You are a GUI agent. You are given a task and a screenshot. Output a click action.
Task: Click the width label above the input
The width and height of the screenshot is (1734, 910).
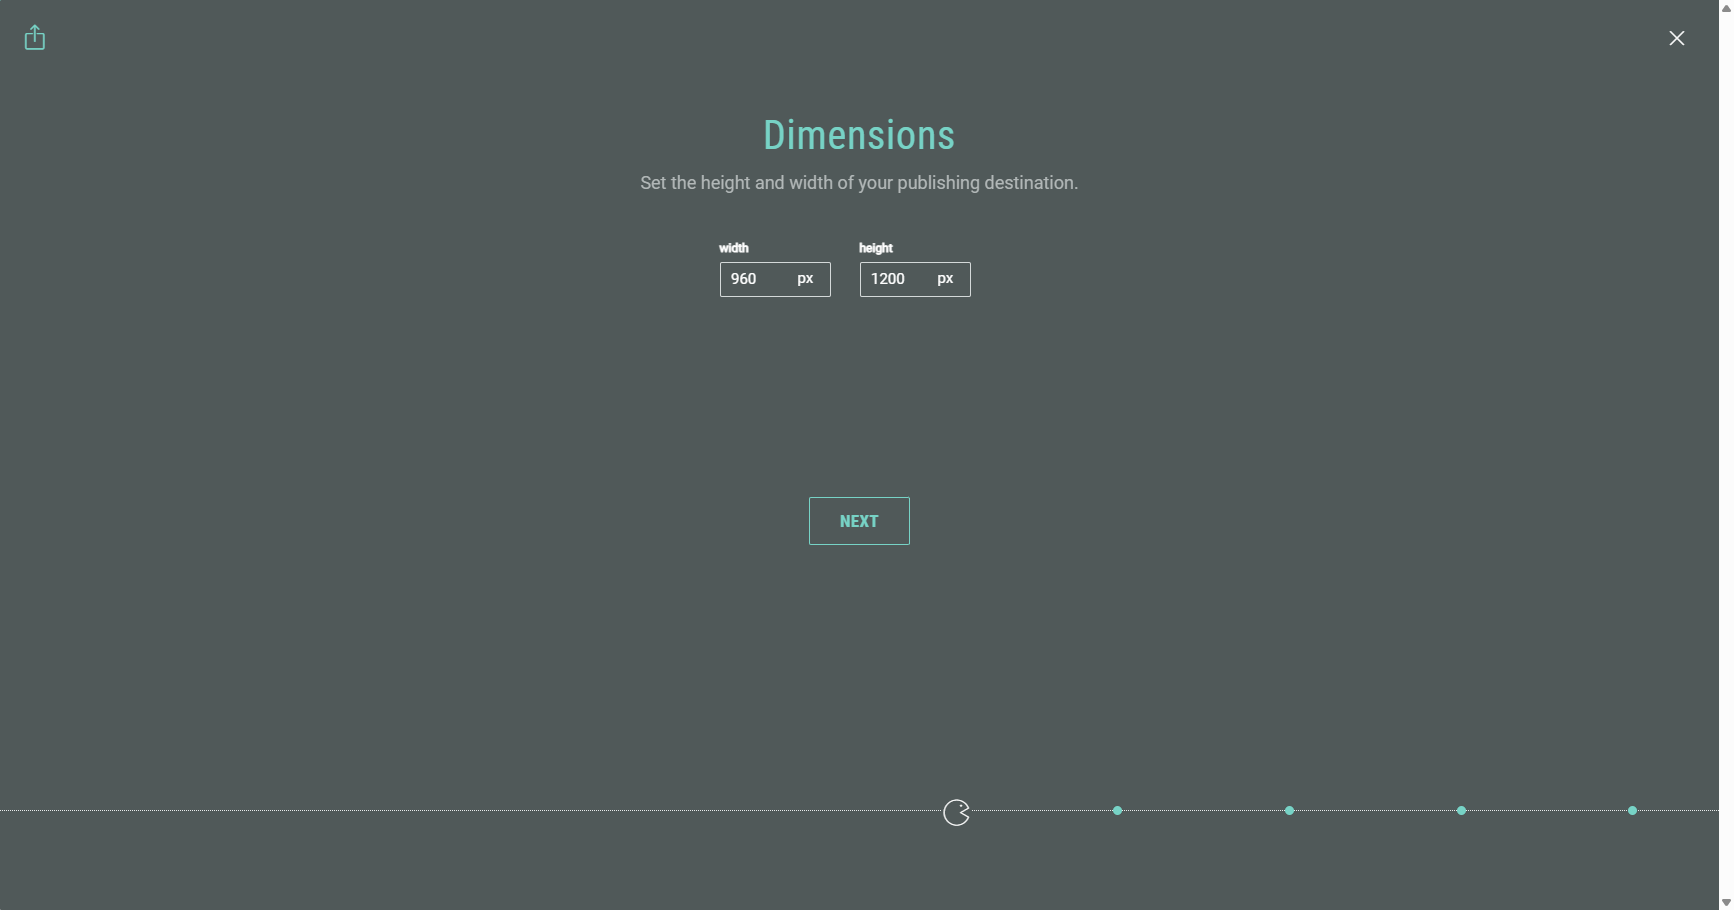(734, 248)
